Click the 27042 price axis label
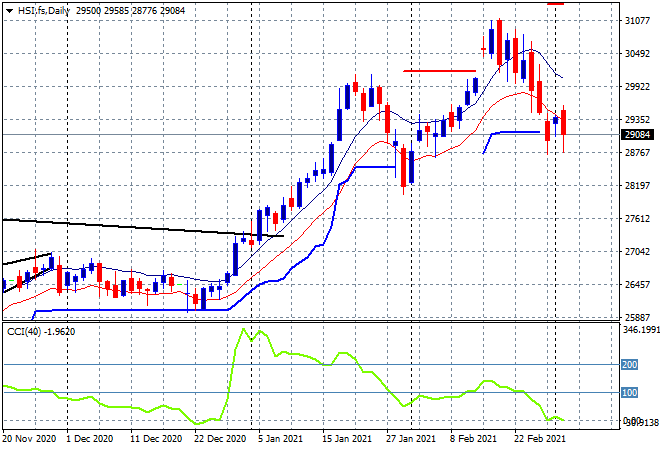The width and height of the screenshot is (660, 450). (637, 252)
